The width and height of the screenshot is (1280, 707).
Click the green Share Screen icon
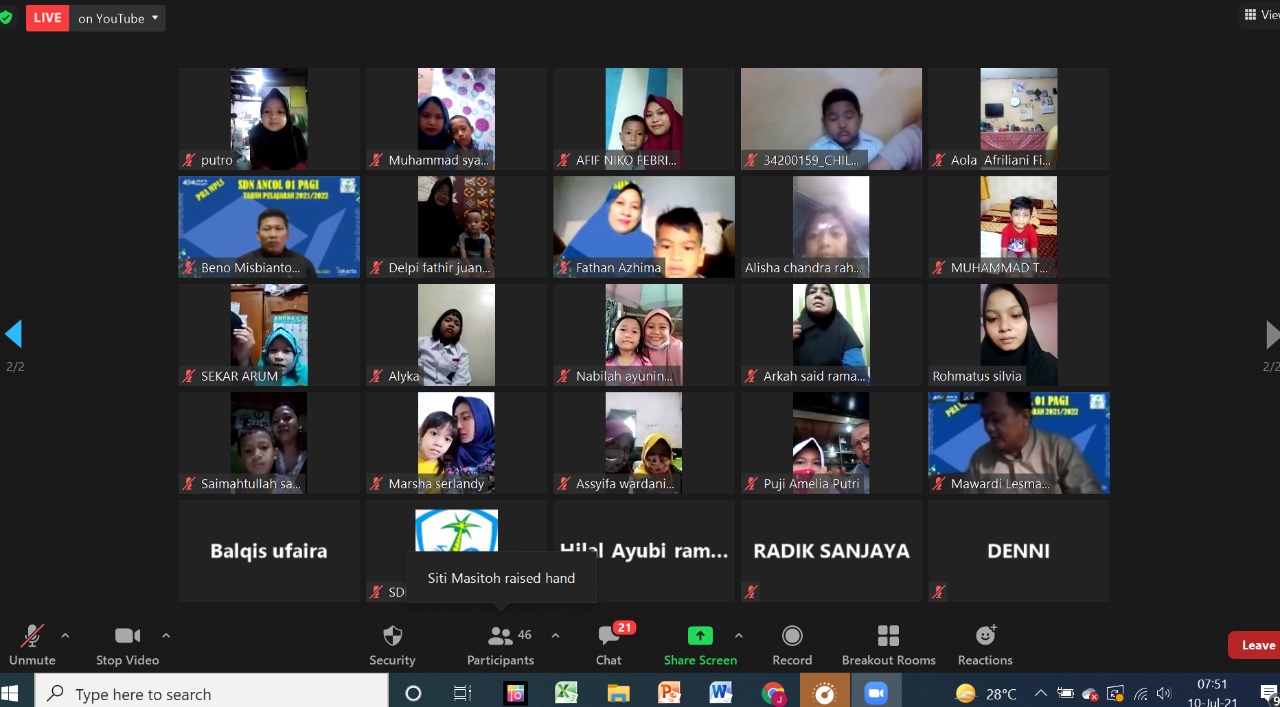tap(700, 636)
